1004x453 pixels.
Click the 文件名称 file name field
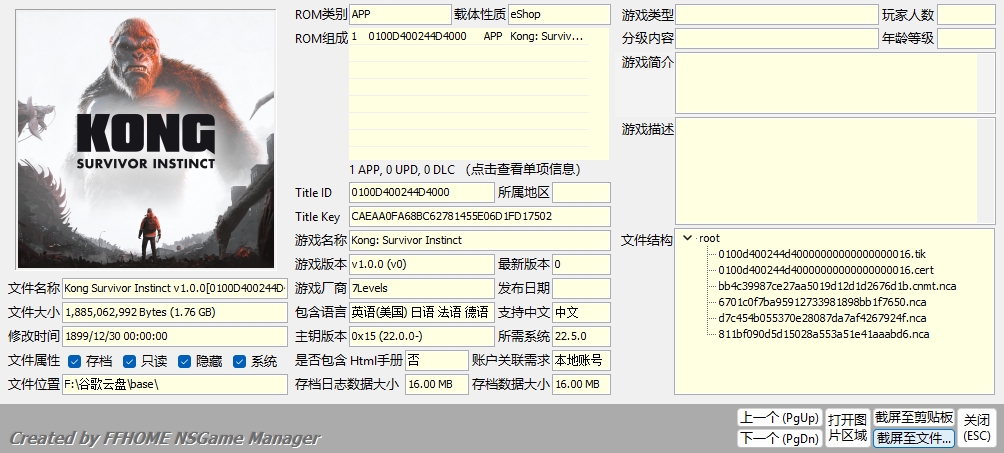pyautogui.click(x=175, y=288)
